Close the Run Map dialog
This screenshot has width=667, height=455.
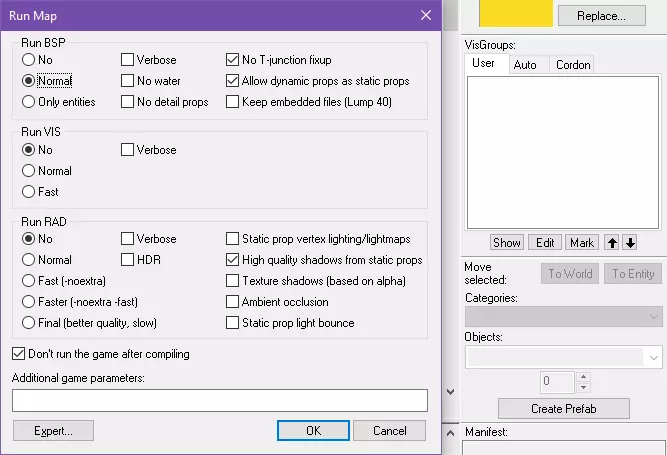[x=426, y=15]
